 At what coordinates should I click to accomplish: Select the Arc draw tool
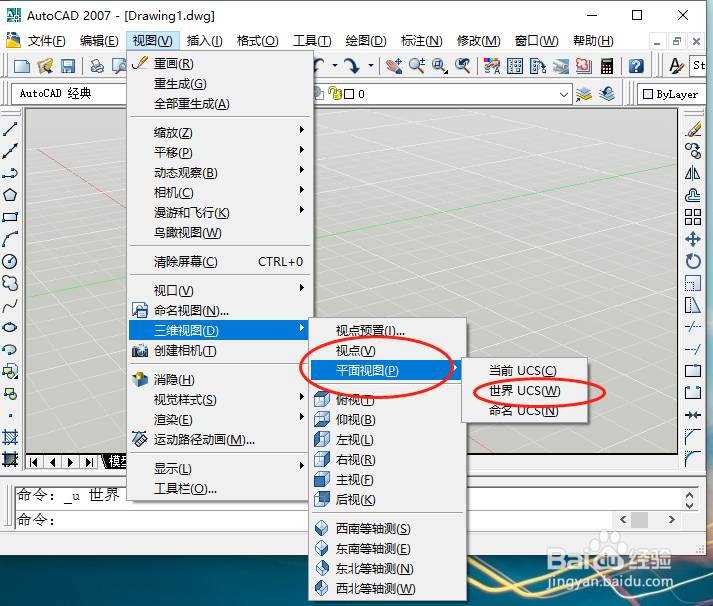[10, 239]
